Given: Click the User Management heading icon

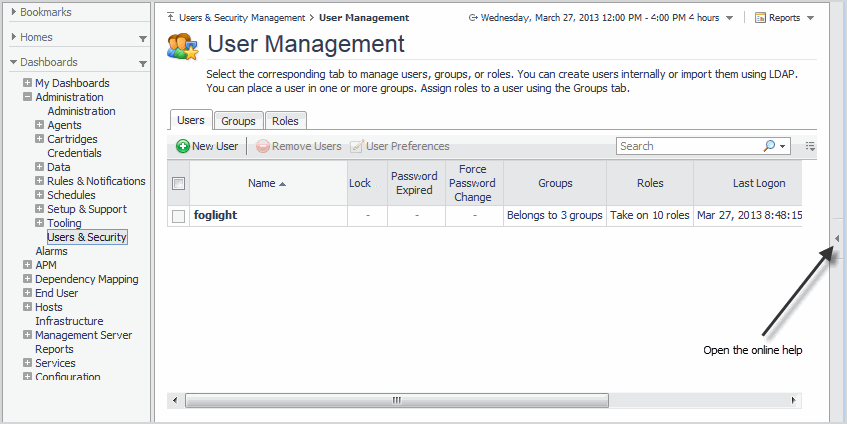Looking at the screenshot, I should point(183,47).
